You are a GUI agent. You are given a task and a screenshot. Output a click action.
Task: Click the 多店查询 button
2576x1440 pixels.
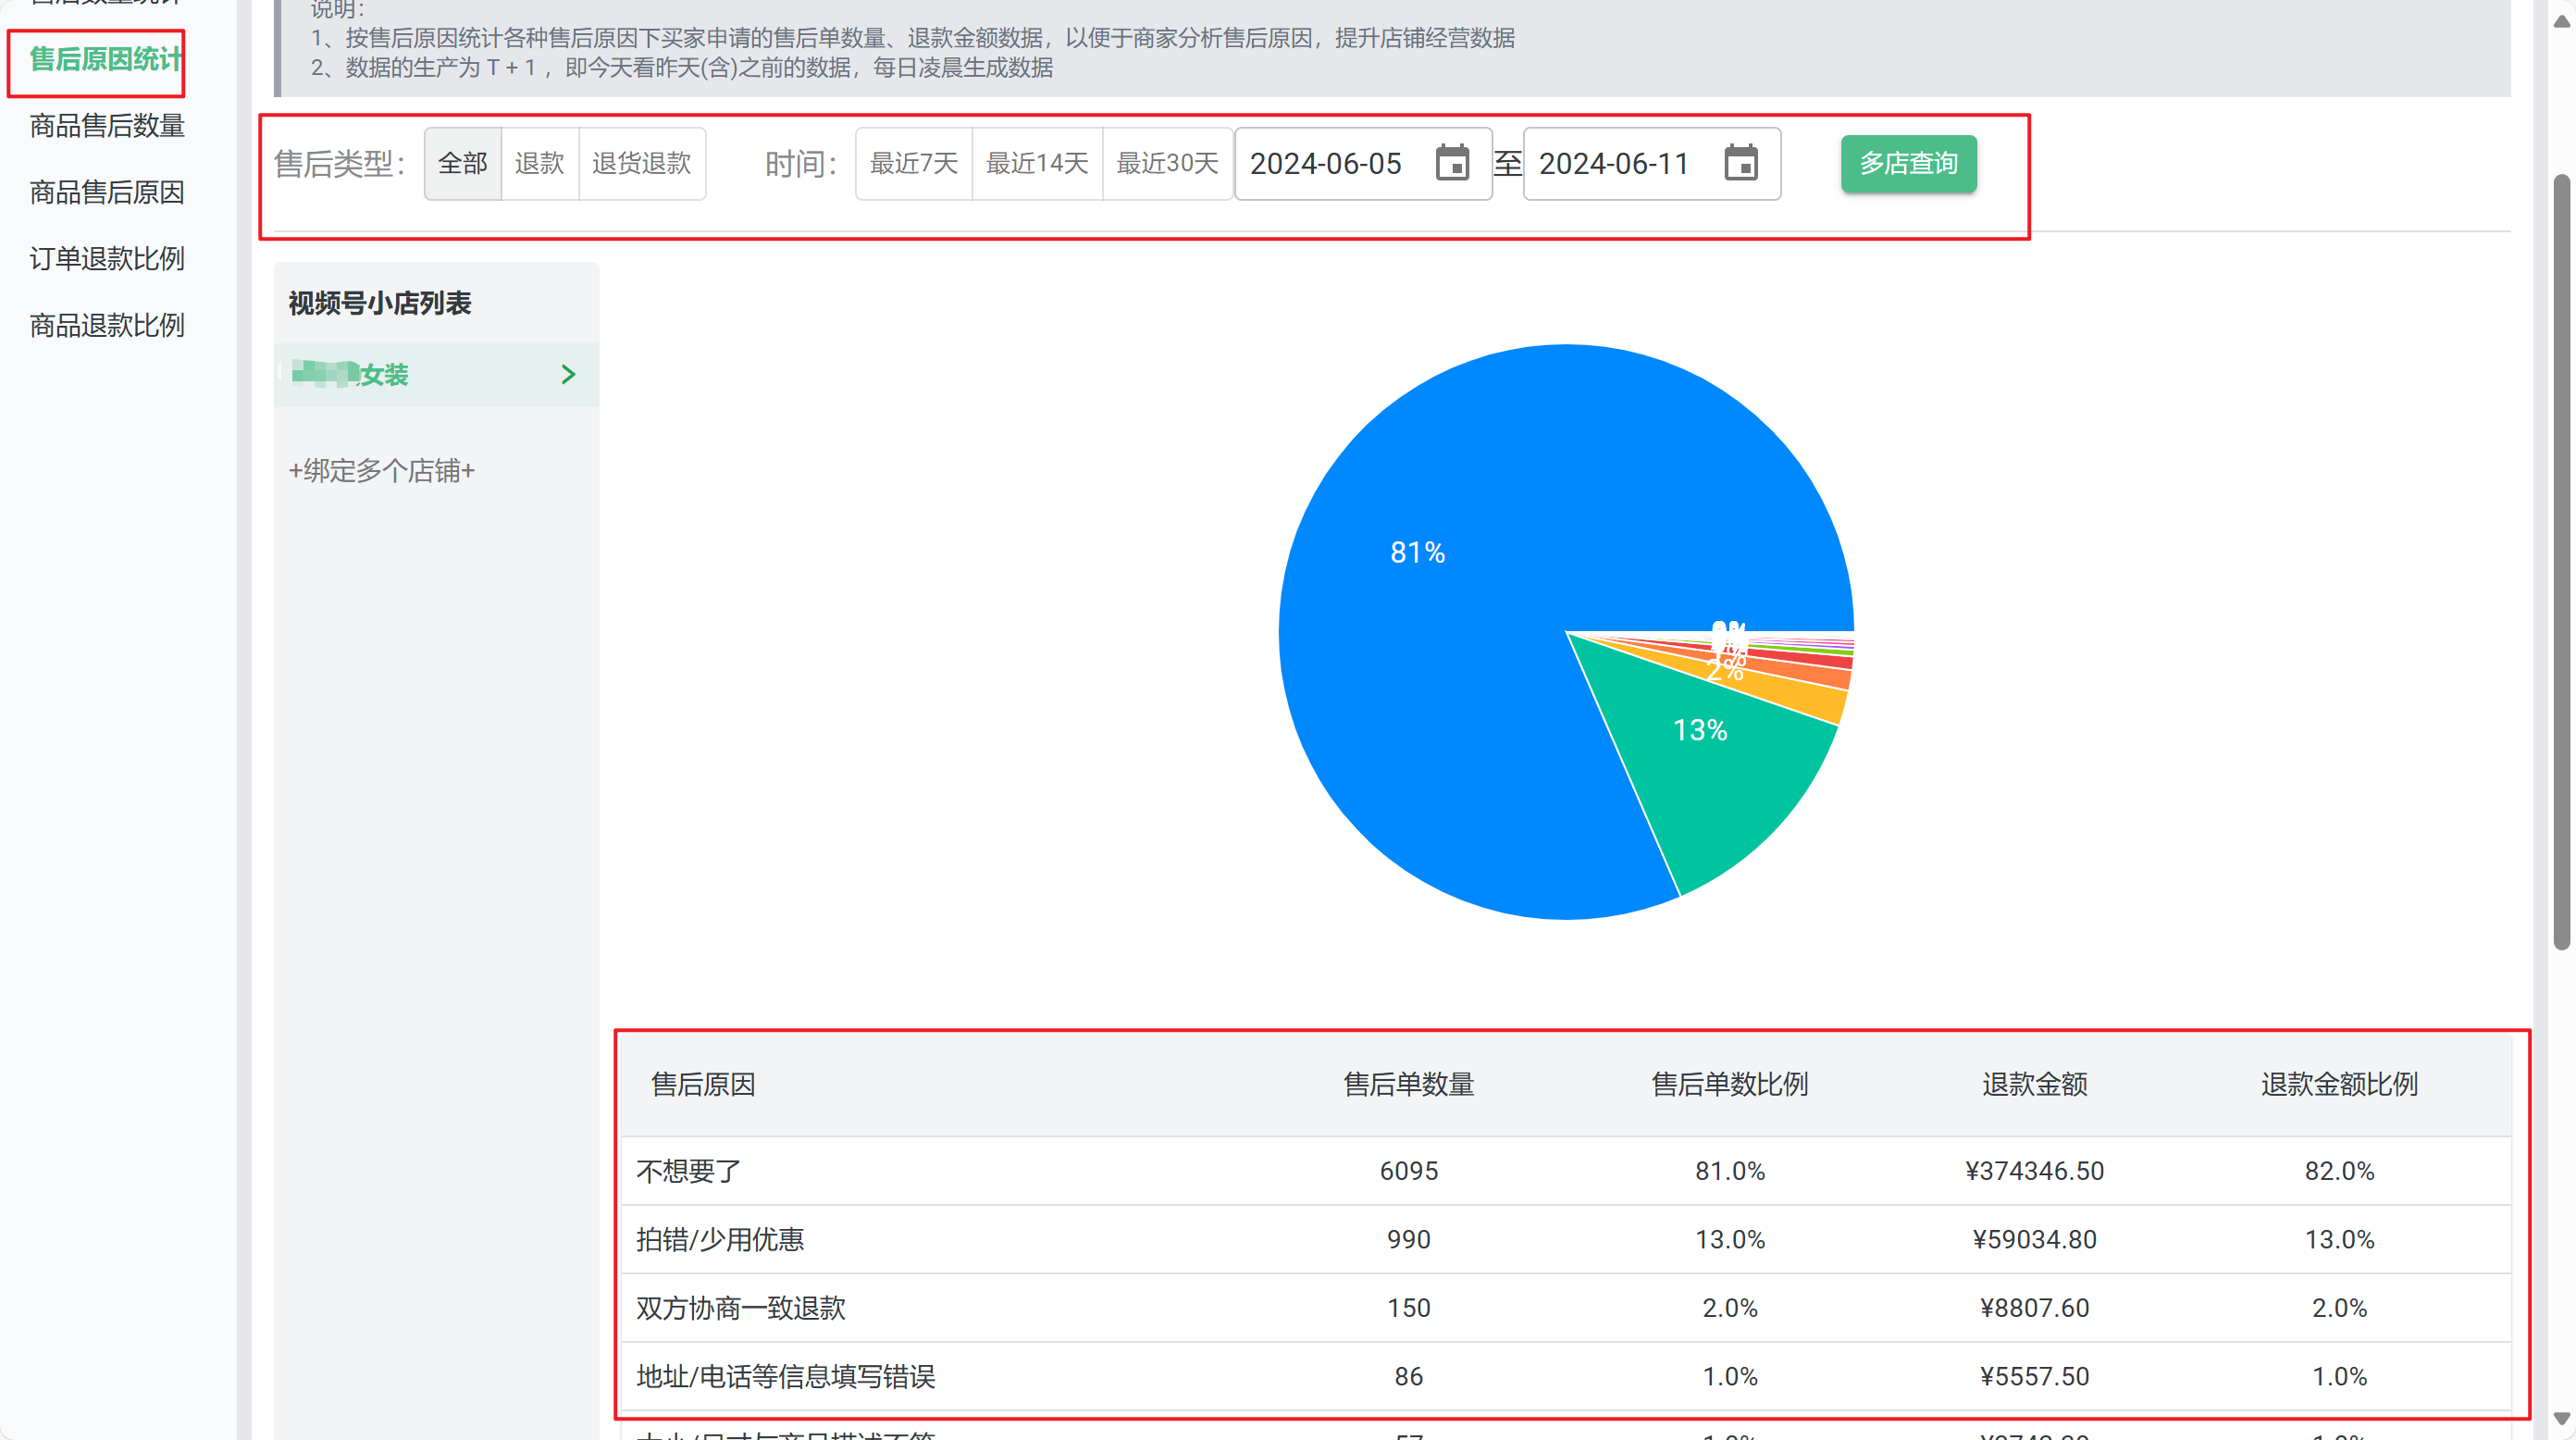1907,163
